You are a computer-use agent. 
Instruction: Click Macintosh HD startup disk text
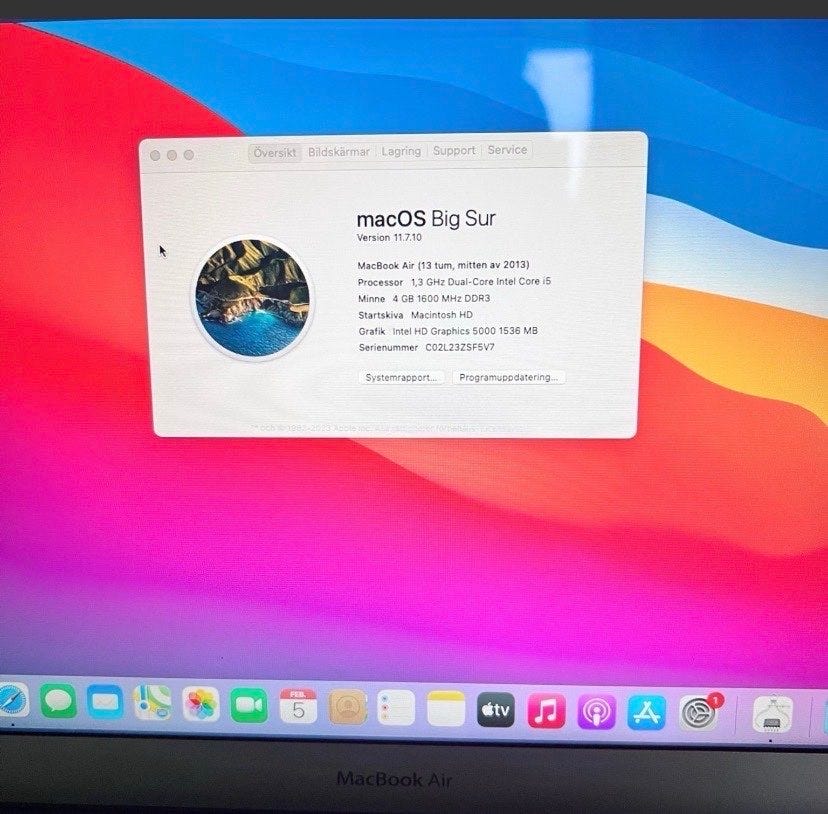(441, 315)
